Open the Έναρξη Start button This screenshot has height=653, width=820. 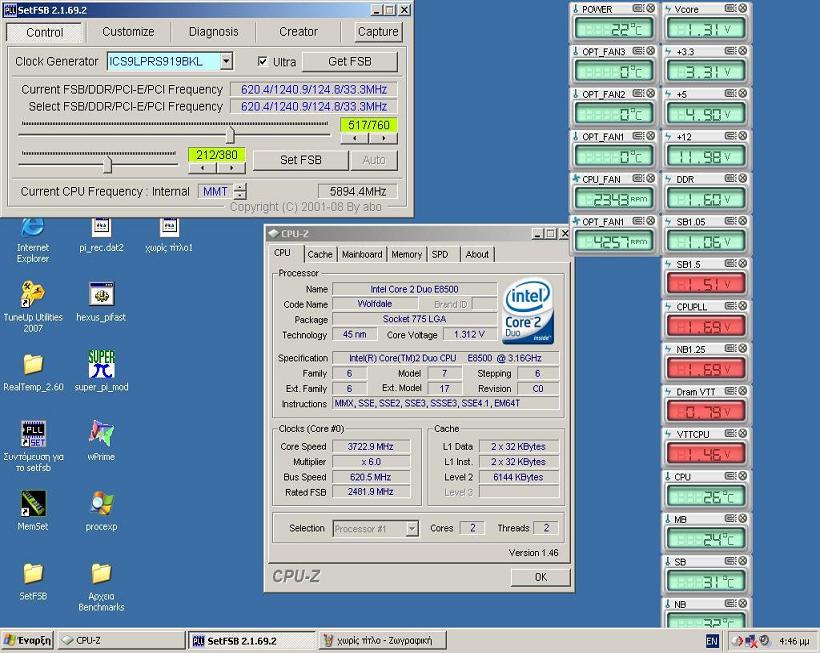[x=28, y=640]
